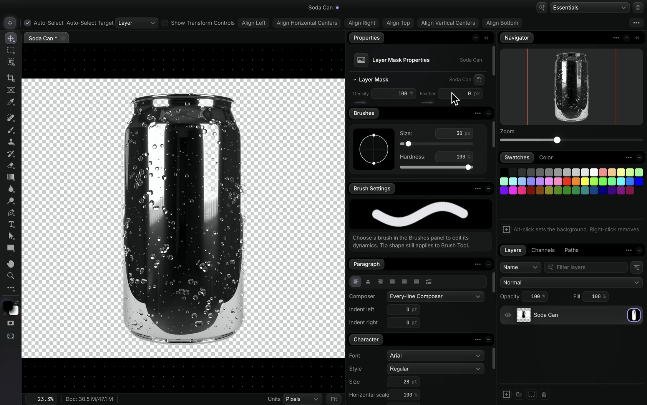Open the Arial font dropdown
647x405 pixels.
435,356
